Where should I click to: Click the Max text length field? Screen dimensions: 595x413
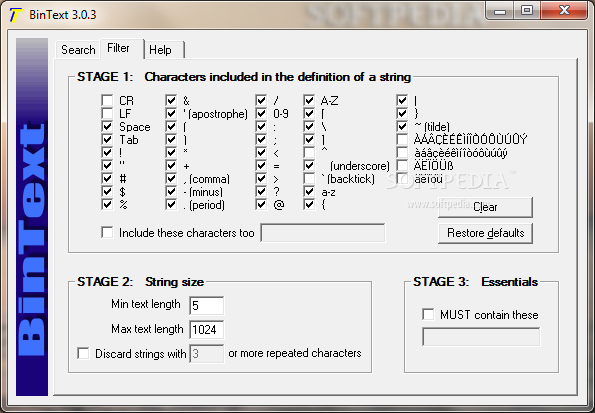(206, 329)
